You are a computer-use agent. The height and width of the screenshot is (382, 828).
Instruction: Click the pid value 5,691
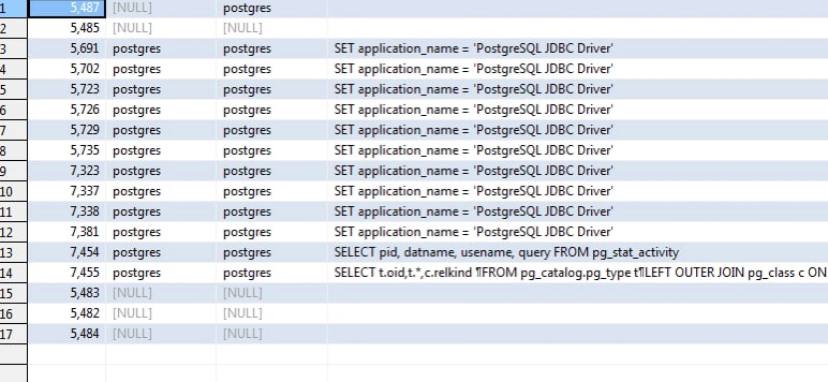click(67, 49)
